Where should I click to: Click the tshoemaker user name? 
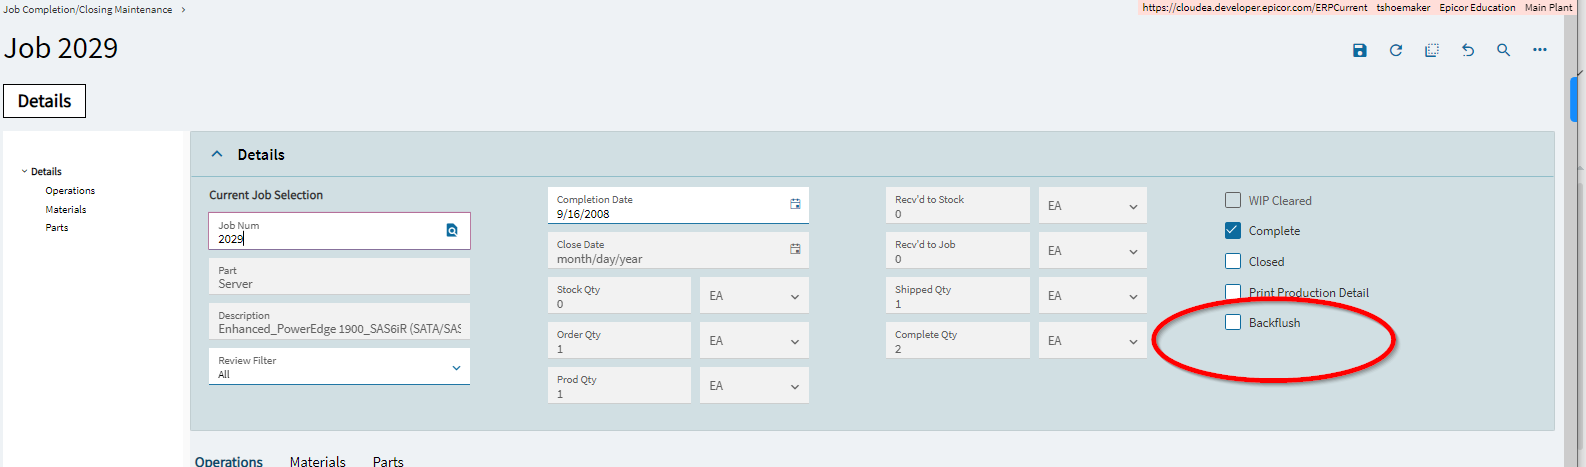1403,7
